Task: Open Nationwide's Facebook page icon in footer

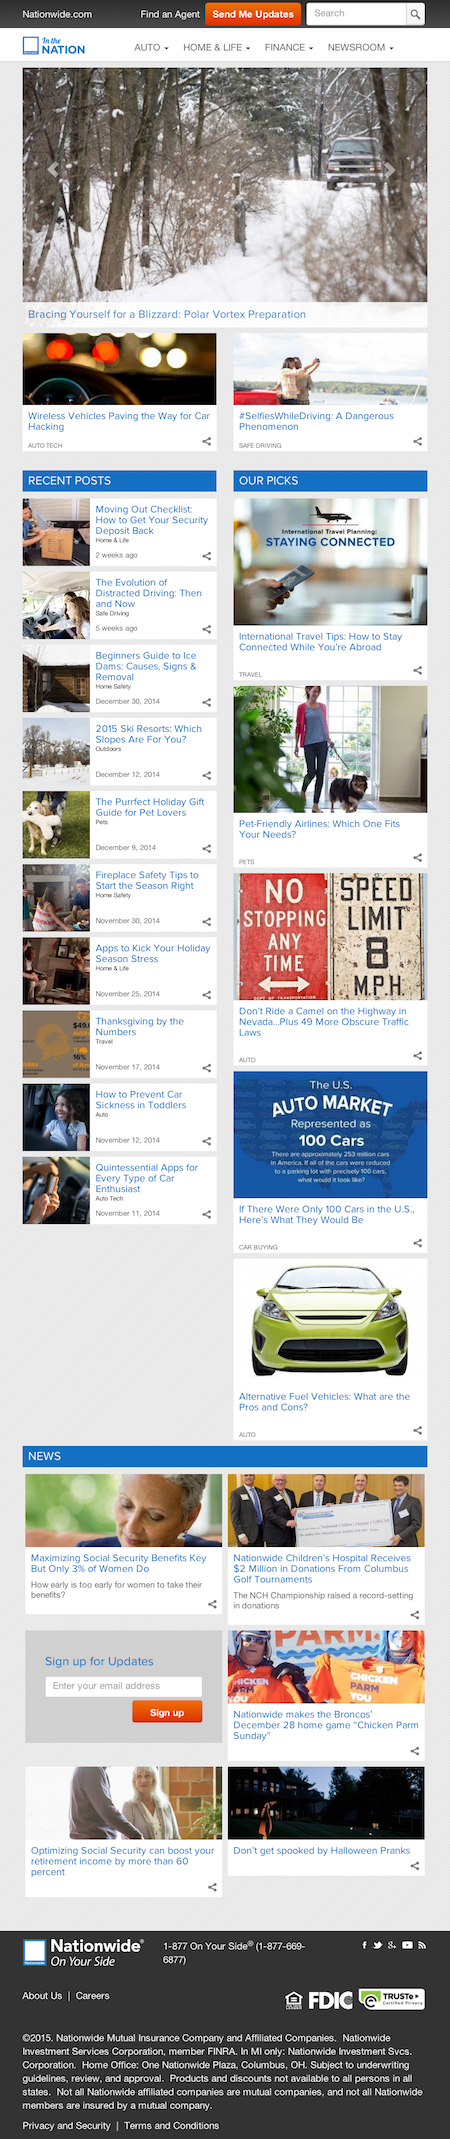Action: coord(365,1945)
